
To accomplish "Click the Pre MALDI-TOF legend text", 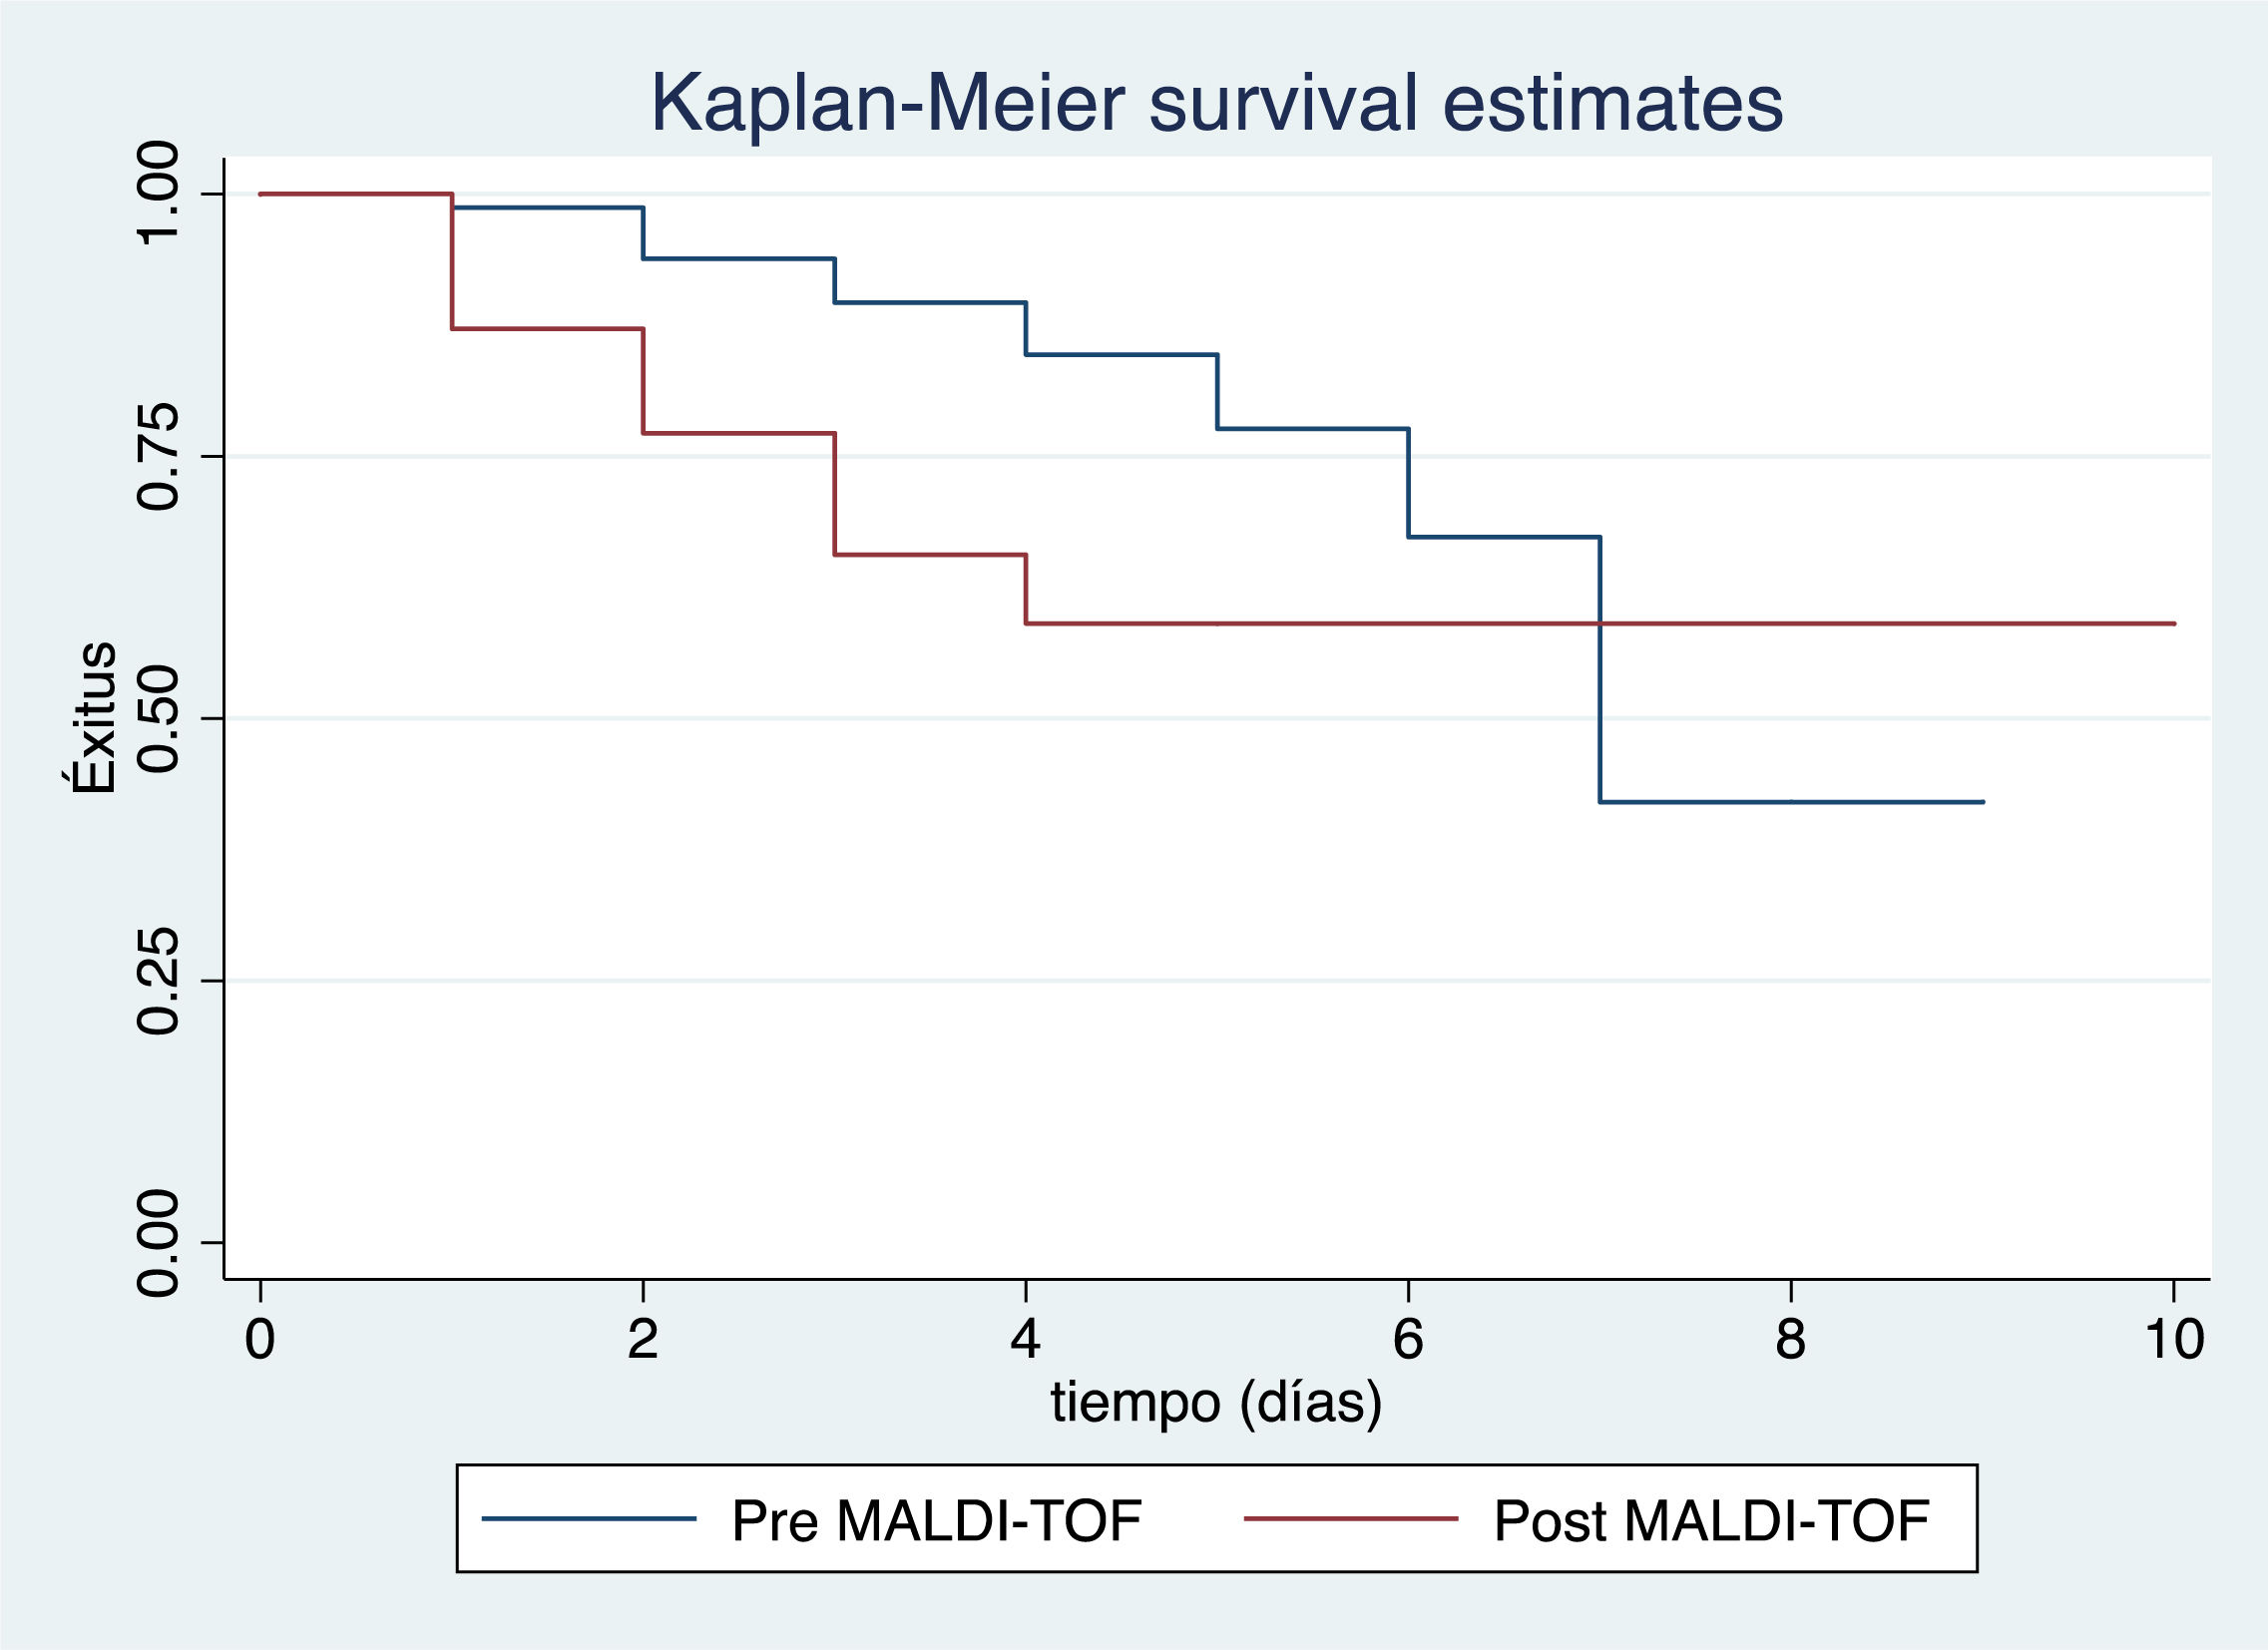I will point(936,1521).
